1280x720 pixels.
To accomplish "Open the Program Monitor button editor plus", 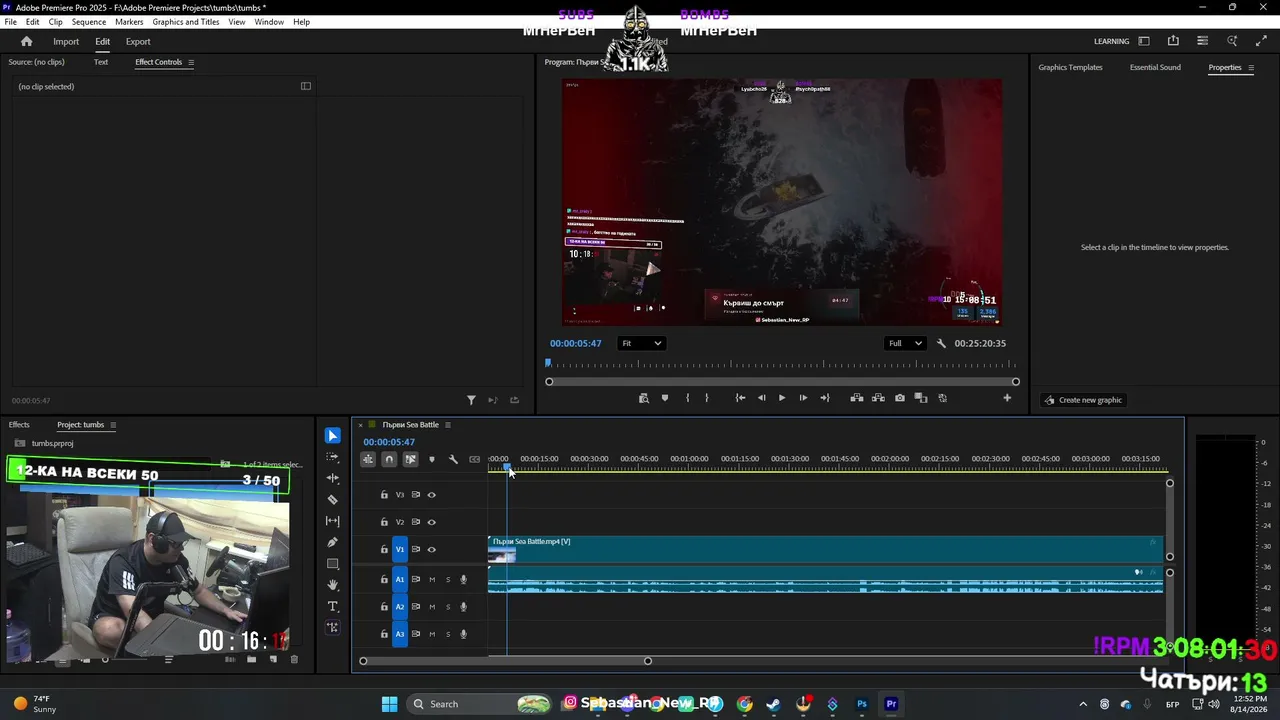I will (1007, 398).
